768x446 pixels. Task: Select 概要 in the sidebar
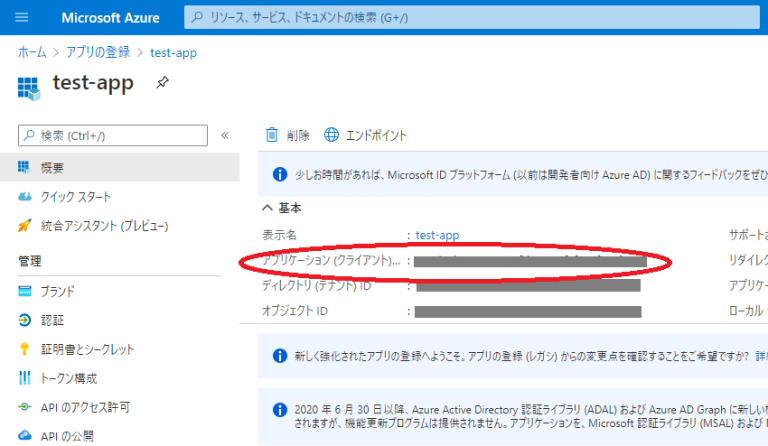120,167
